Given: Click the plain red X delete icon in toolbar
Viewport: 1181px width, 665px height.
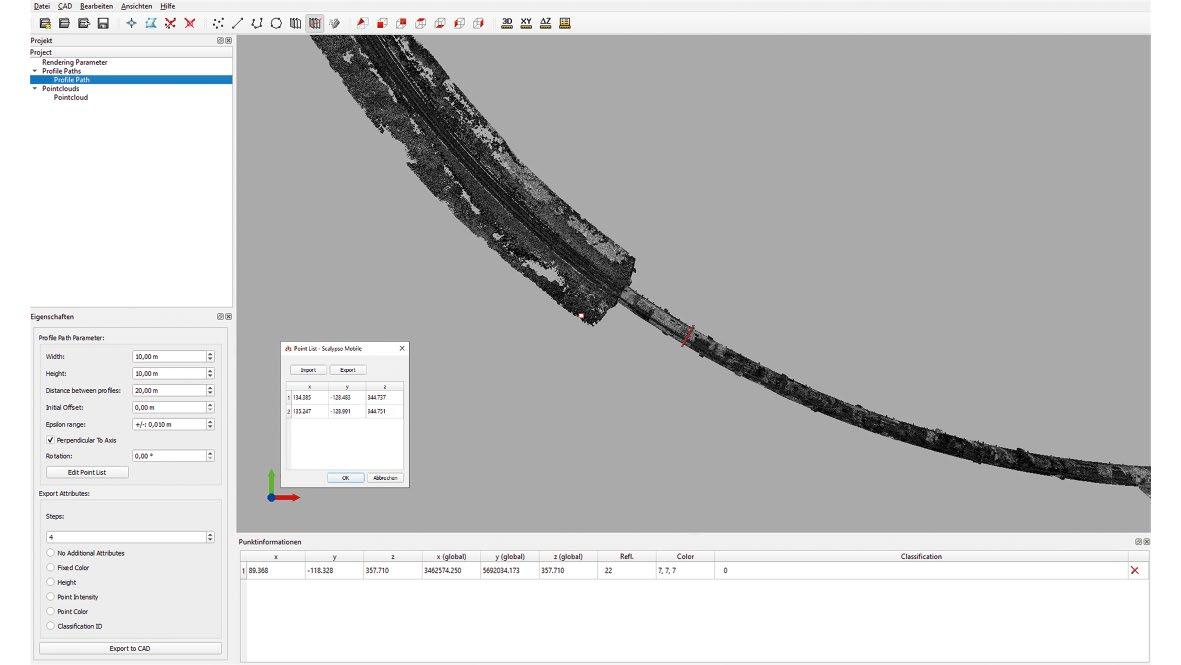Looking at the screenshot, I should (x=190, y=23).
